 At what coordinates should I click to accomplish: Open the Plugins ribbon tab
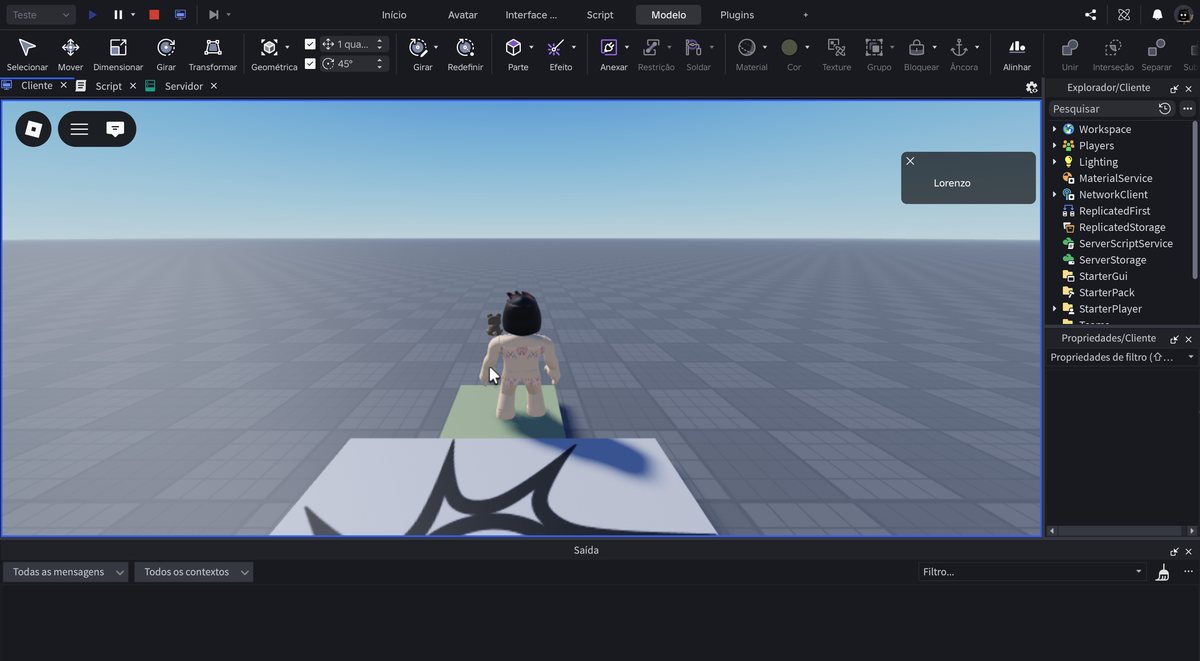coord(737,15)
